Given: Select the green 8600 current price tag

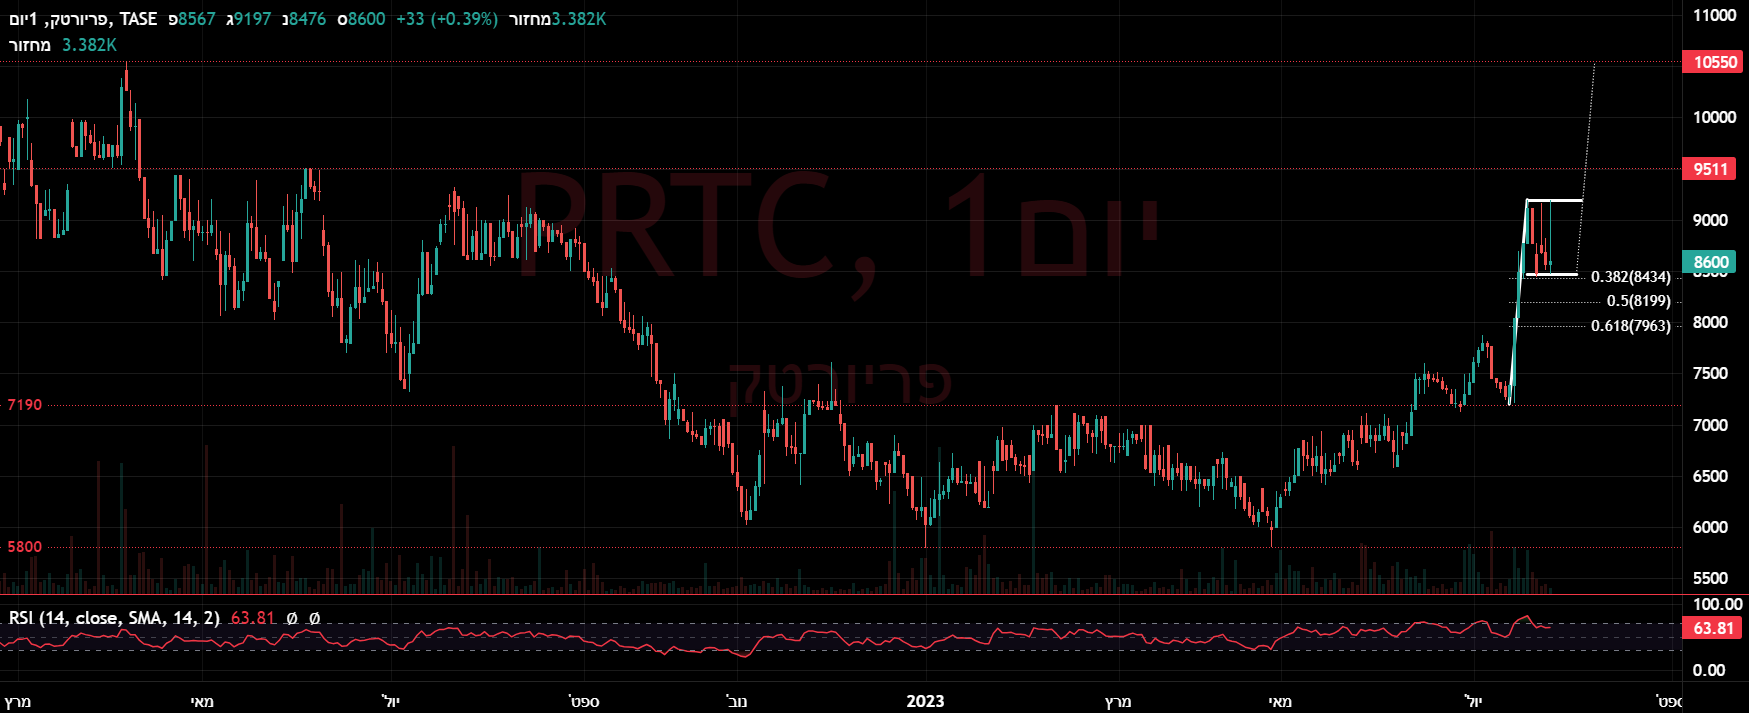Looking at the screenshot, I should click(x=1711, y=262).
